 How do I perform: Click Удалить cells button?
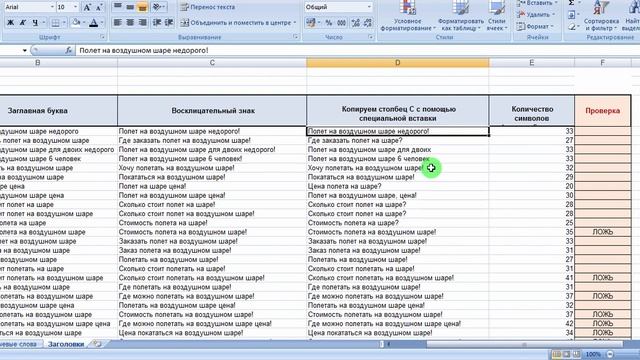click(x=536, y=15)
